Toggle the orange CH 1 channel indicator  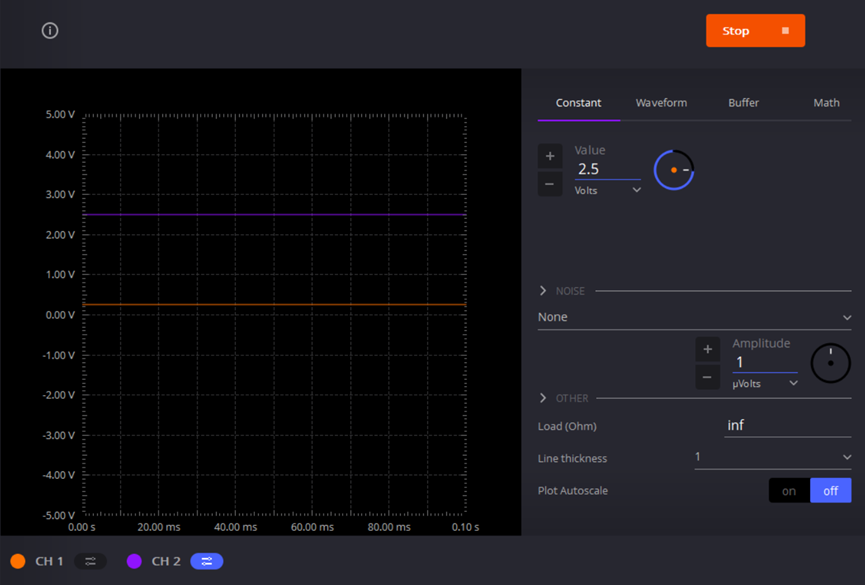click(18, 561)
